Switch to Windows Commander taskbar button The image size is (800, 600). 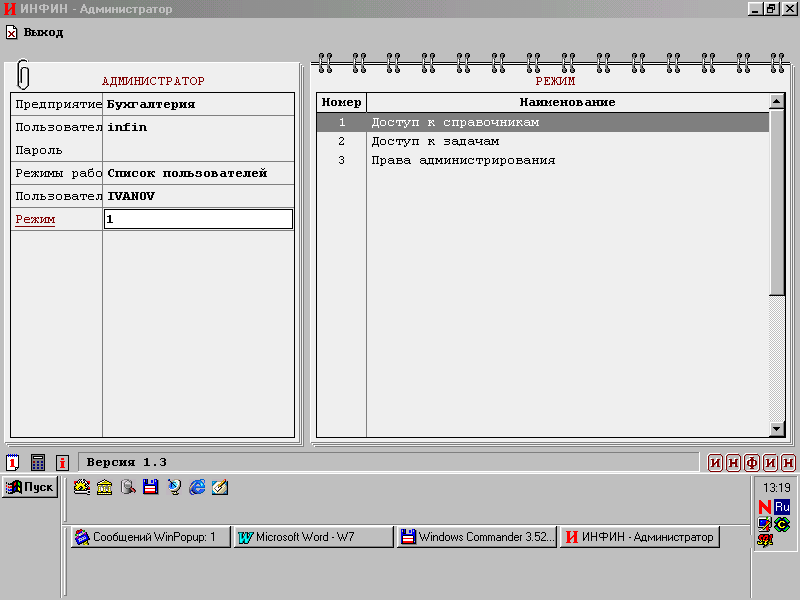tap(476, 537)
